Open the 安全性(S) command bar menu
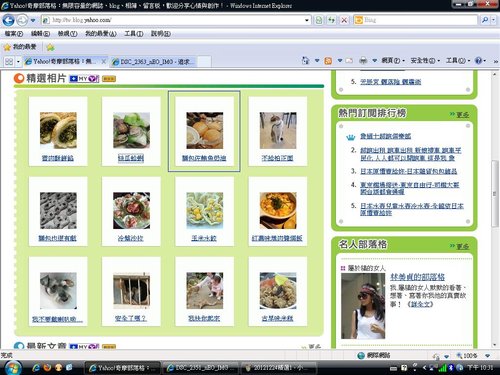 pos(425,61)
